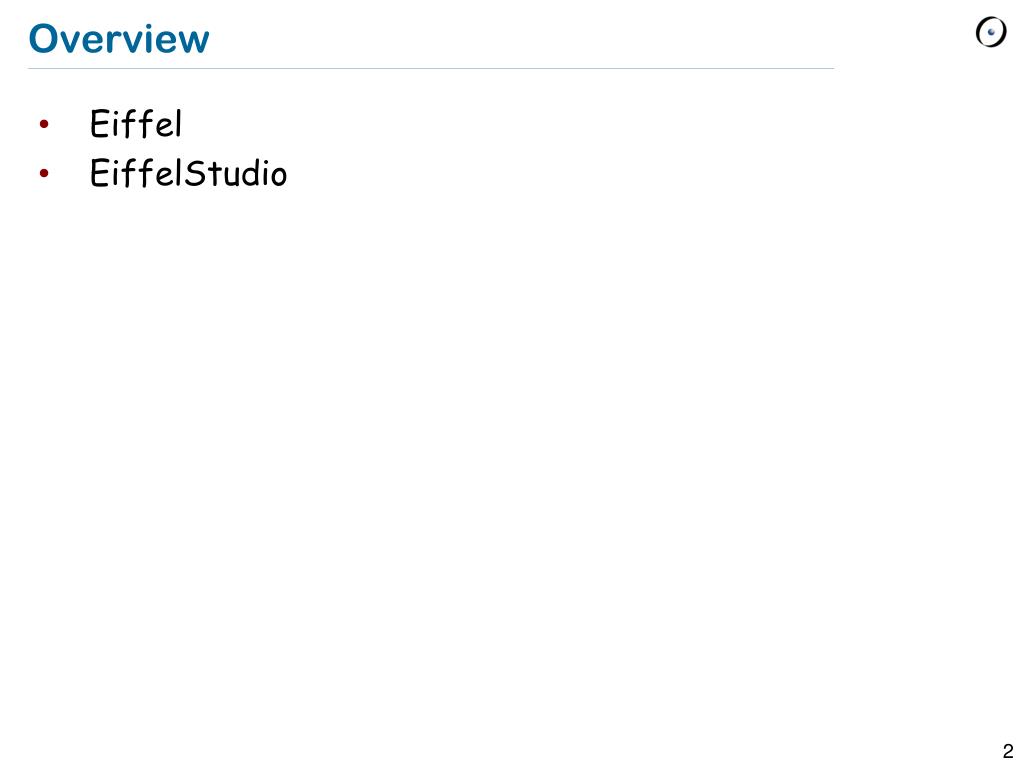Click the red bullet beside "Eiffel"
The image size is (1024, 768).
tap(44, 123)
